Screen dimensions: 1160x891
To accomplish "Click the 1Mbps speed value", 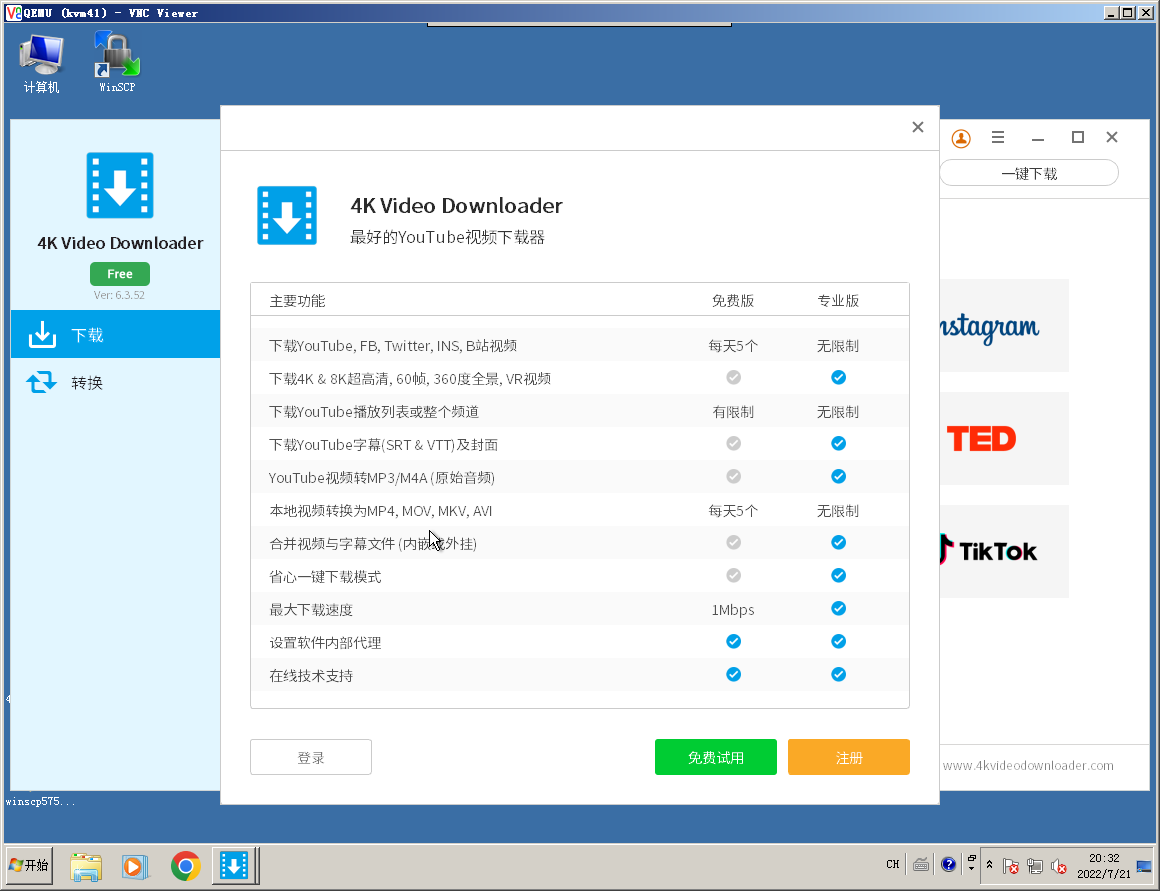I will coord(733,610).
